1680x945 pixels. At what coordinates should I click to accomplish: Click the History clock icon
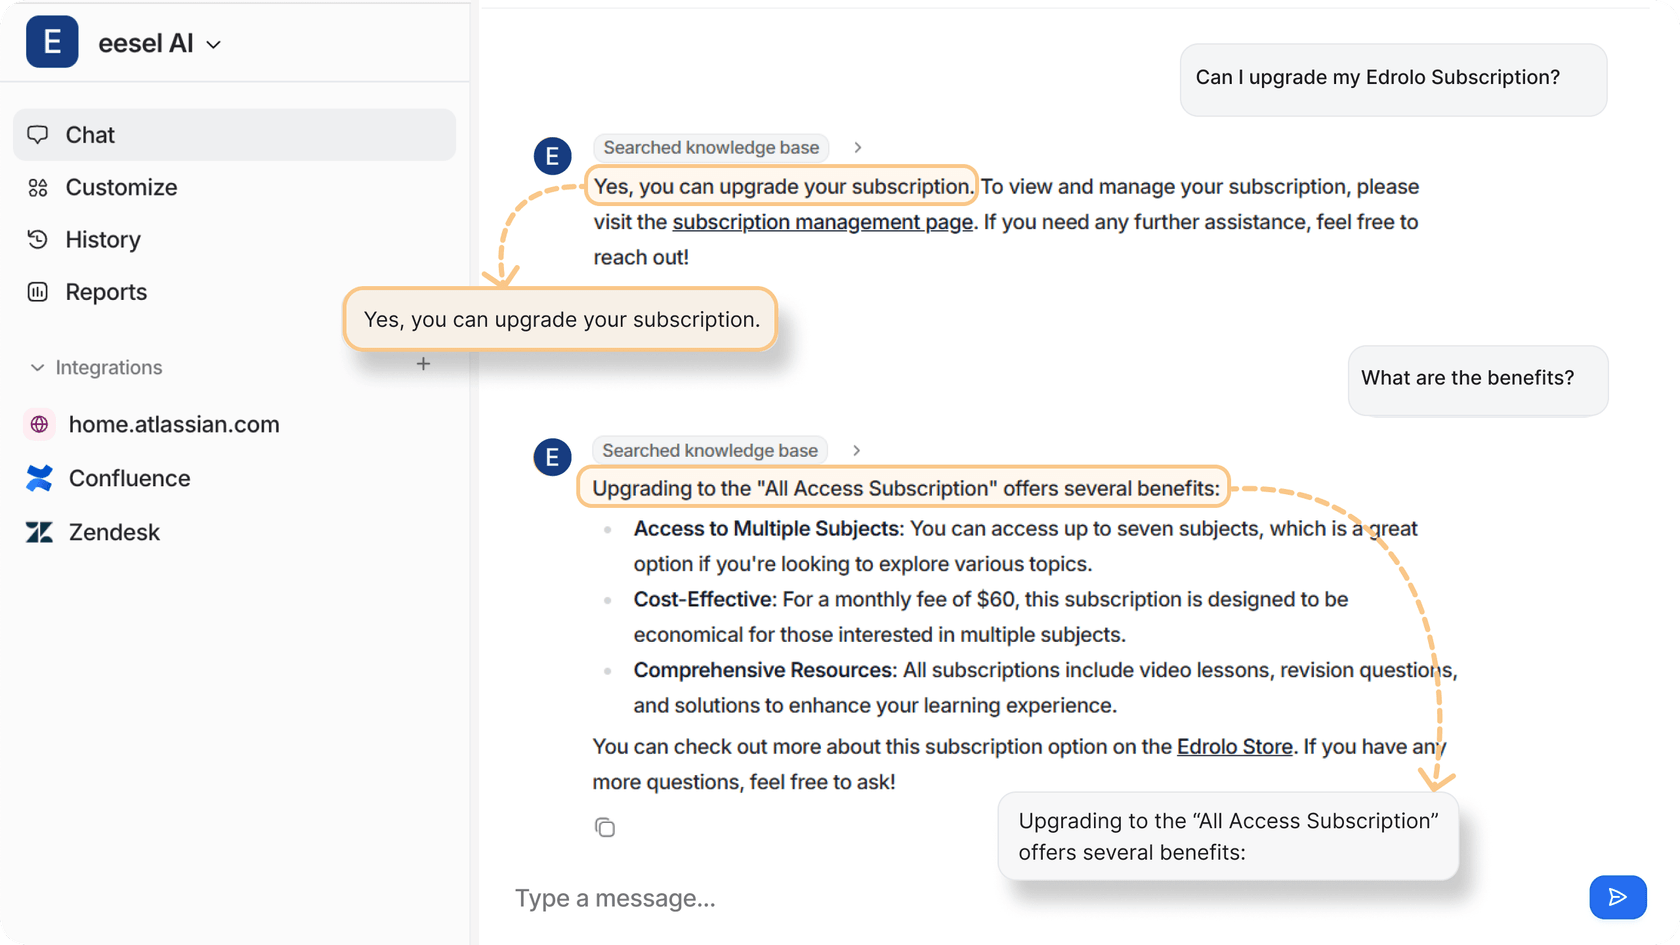point(38,239)
